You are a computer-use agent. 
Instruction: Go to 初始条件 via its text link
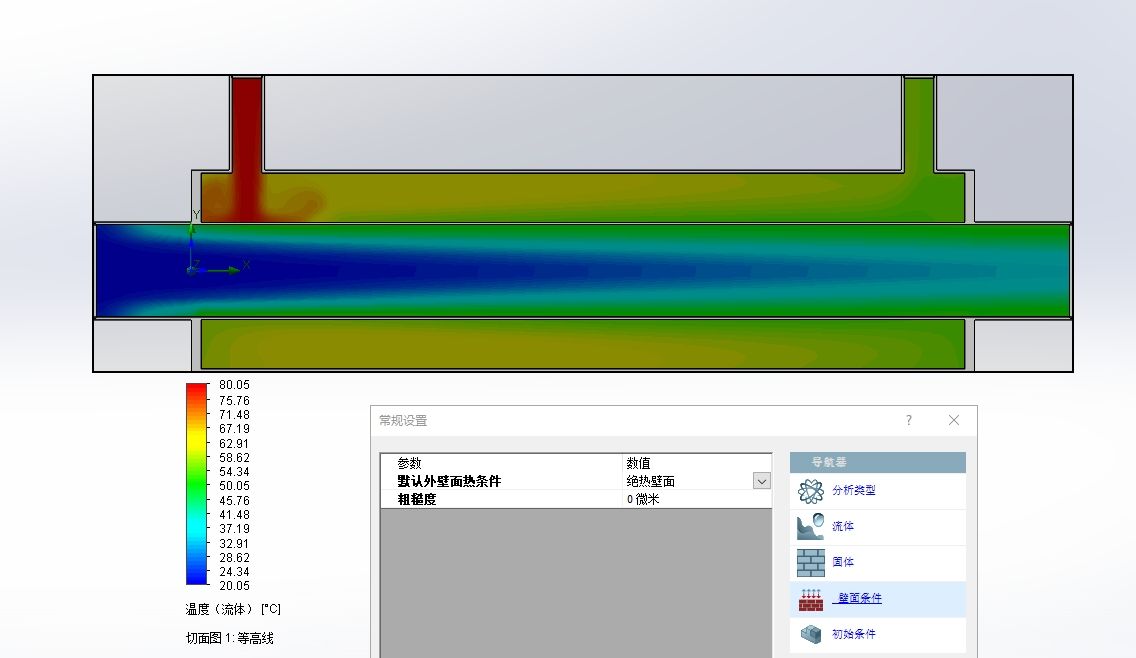click(x=853, y=634)
